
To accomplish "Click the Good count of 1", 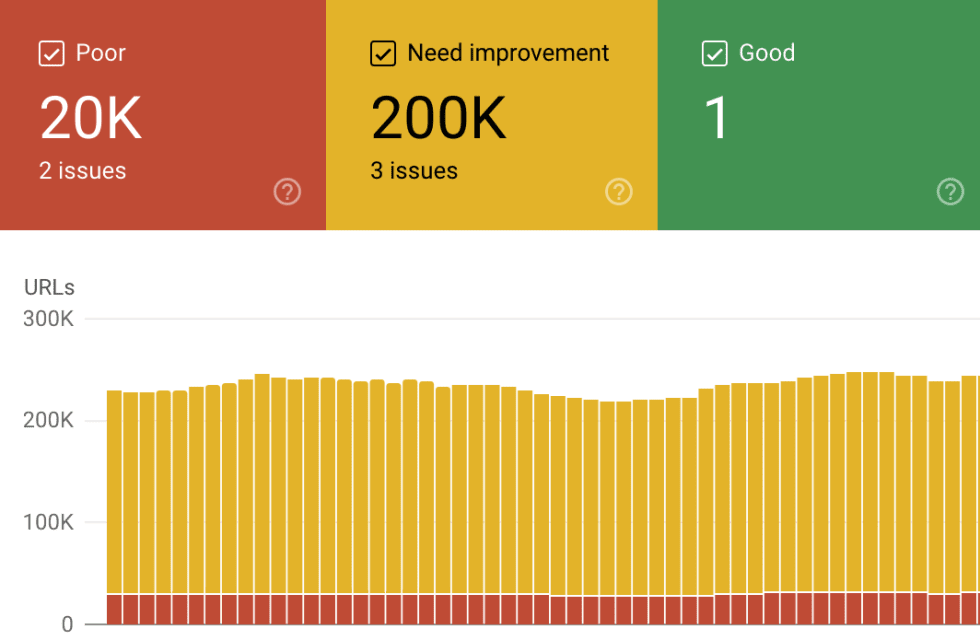I will click(716, 117).
